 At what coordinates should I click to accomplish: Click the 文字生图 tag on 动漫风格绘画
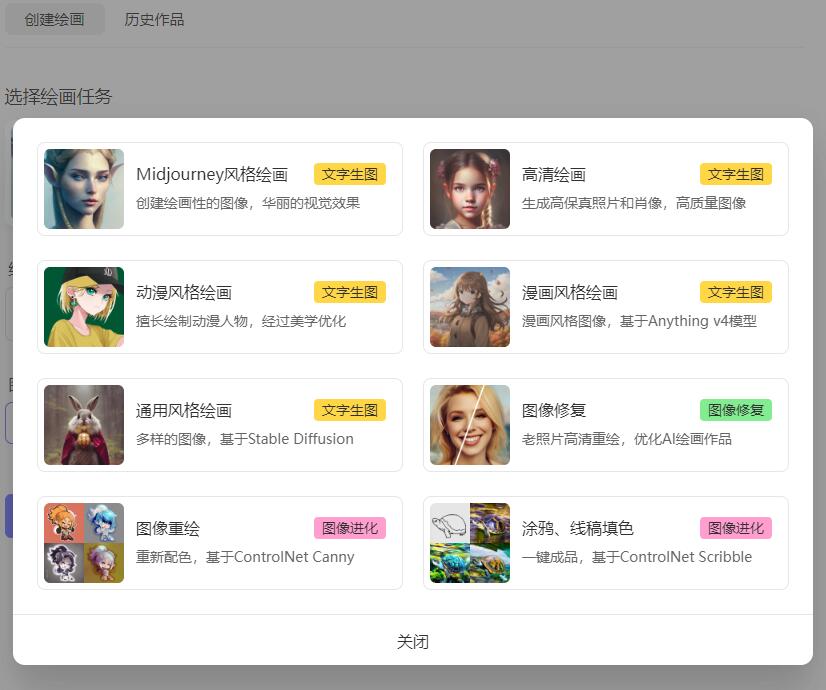tap(349, 293)
